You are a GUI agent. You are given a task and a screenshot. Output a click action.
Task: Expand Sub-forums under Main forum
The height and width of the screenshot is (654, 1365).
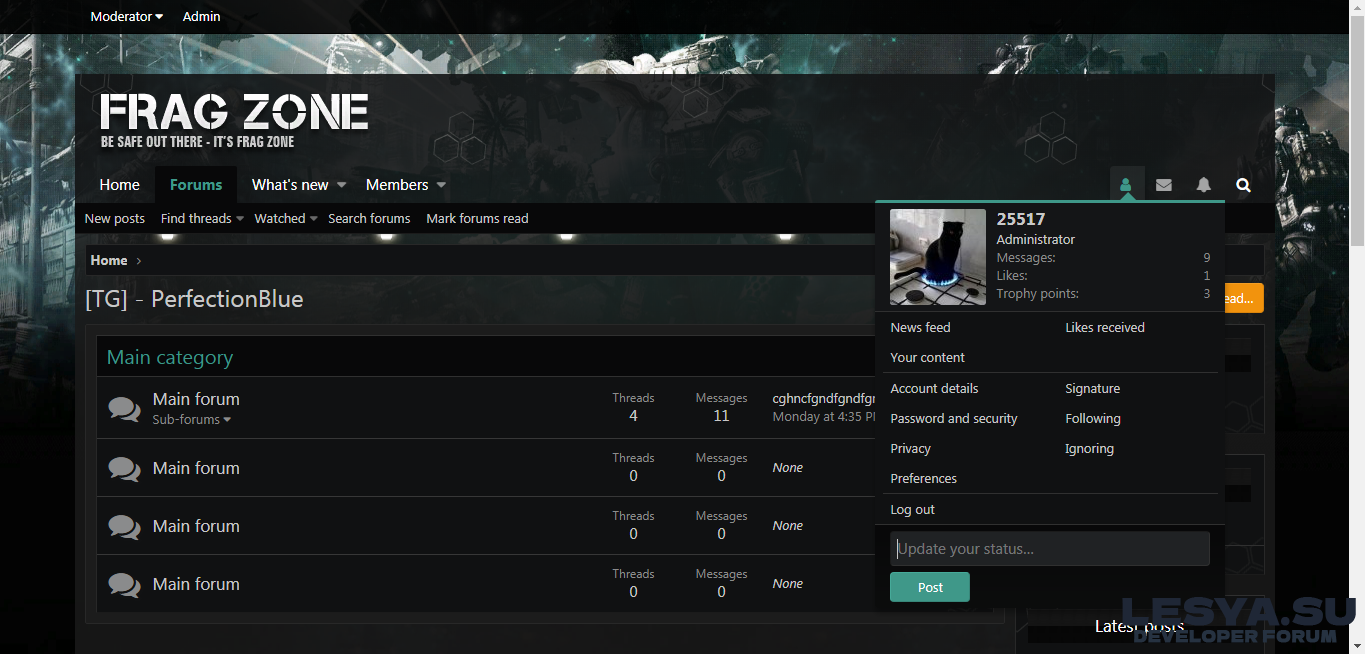coord(191,420)
